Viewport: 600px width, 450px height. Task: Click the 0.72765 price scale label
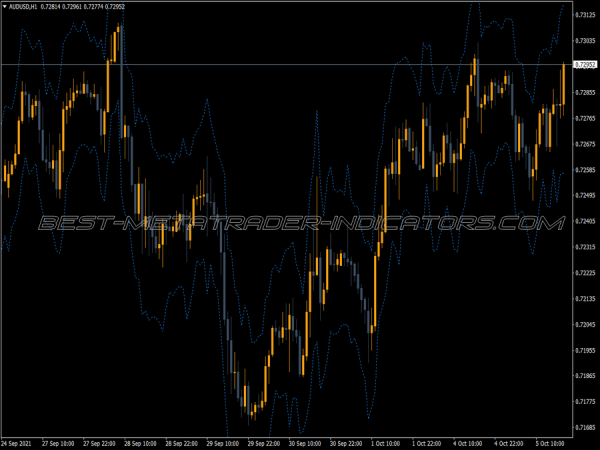[x=585, y=118]
